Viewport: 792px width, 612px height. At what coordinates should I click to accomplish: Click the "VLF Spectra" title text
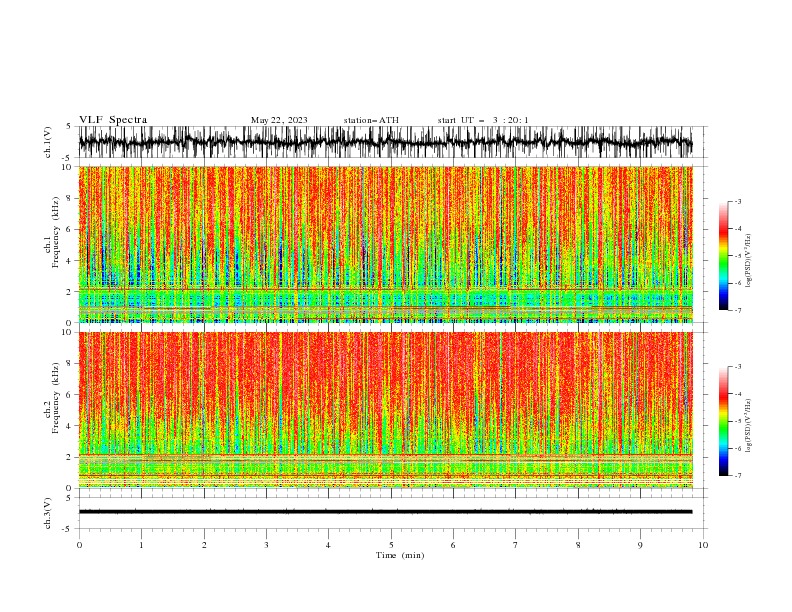113,120
